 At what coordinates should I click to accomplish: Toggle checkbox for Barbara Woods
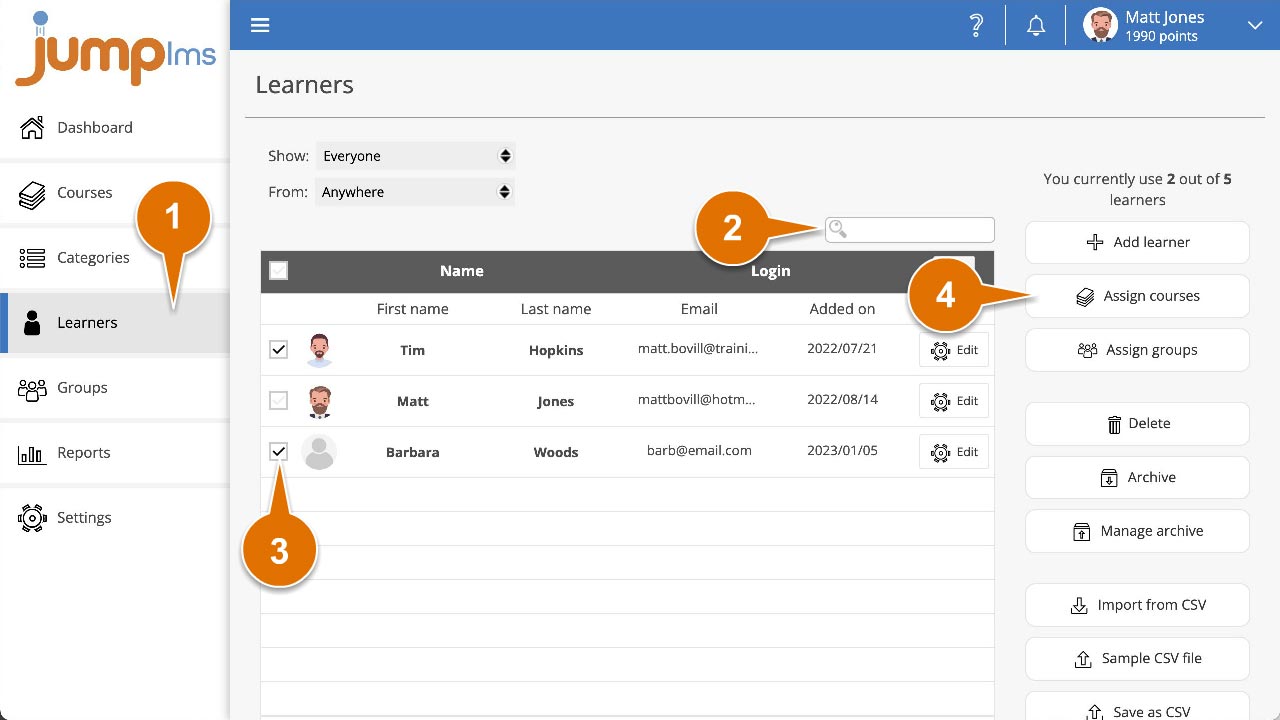[x=279, y=452]
